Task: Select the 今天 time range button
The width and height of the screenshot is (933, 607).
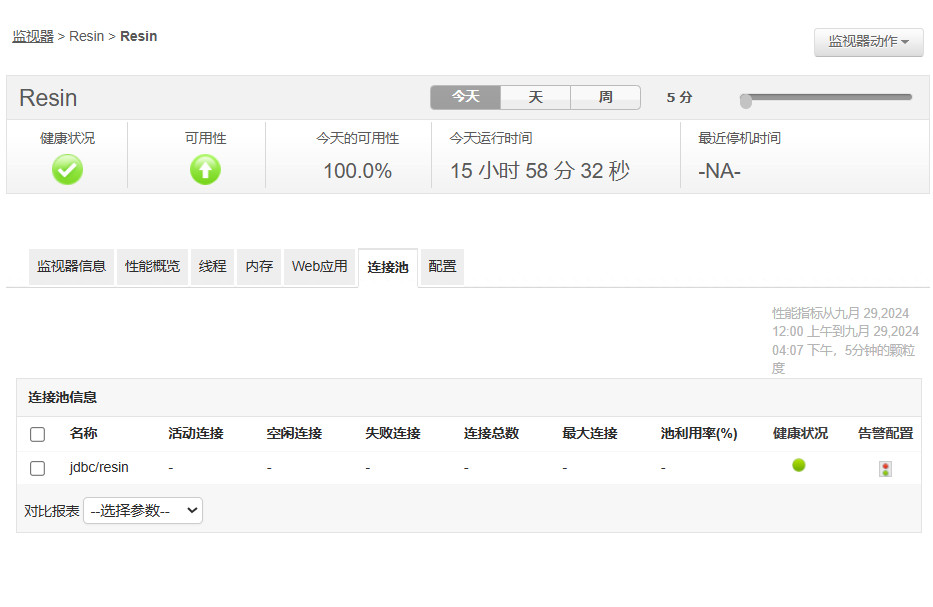Action: click(465, 97)
